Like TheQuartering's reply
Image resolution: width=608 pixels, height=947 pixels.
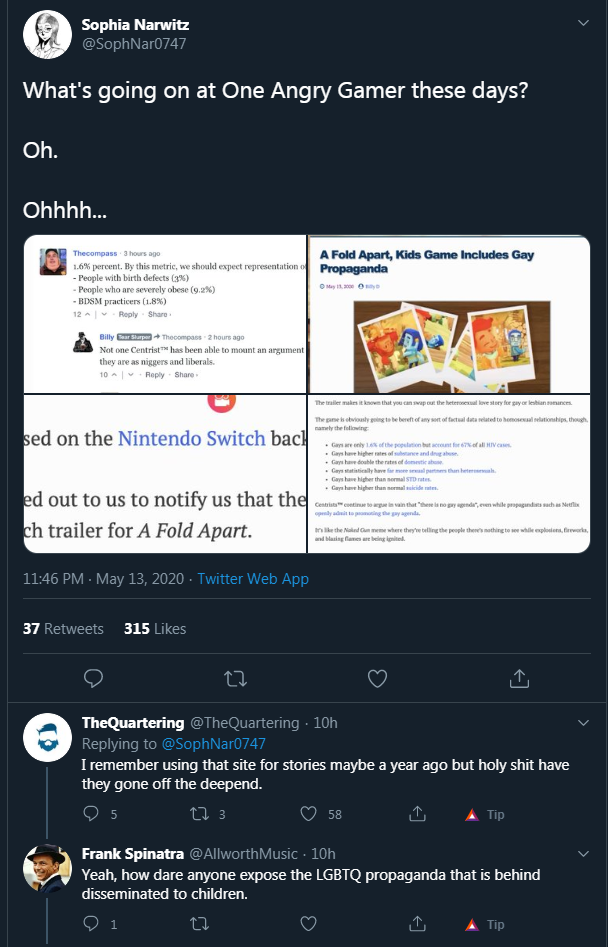(x=309, y=814)
